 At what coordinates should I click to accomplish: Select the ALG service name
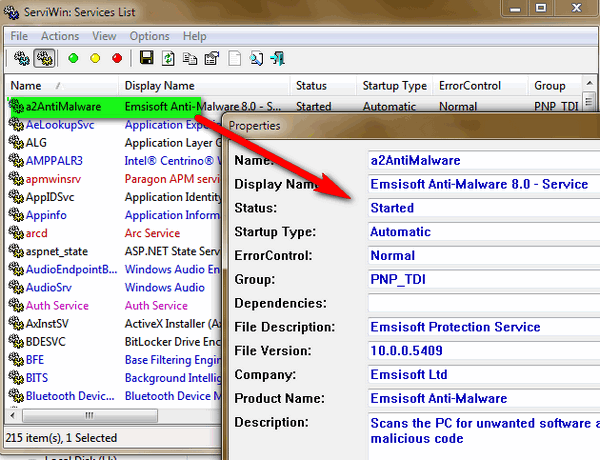36,142
